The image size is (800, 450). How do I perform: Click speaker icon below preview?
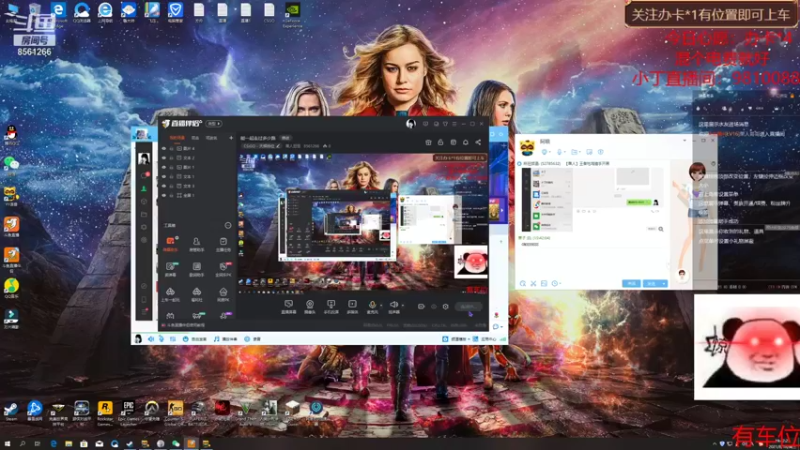(393, 306)
